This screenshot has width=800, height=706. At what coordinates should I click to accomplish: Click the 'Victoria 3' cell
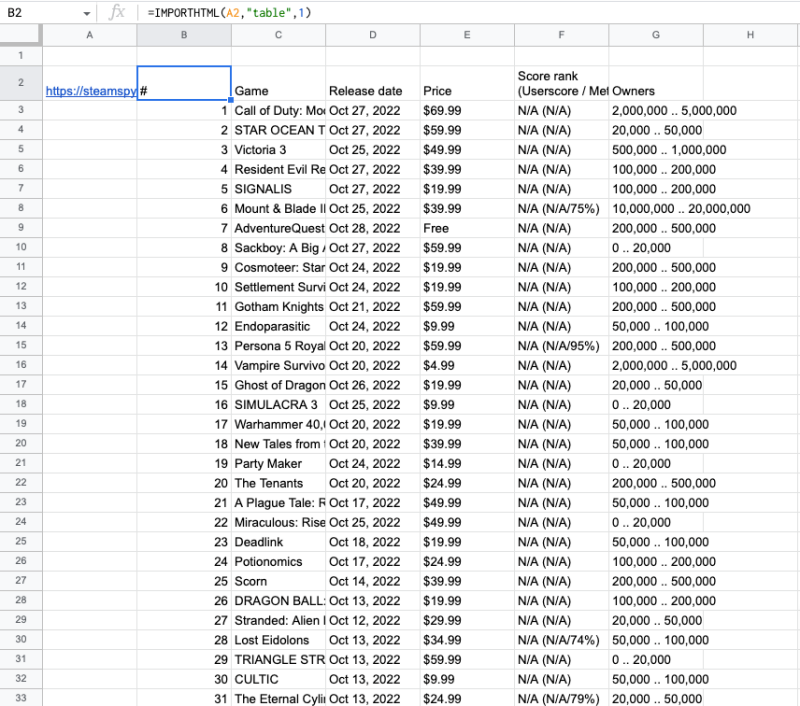pyautogui.click(x=278, y=150)
